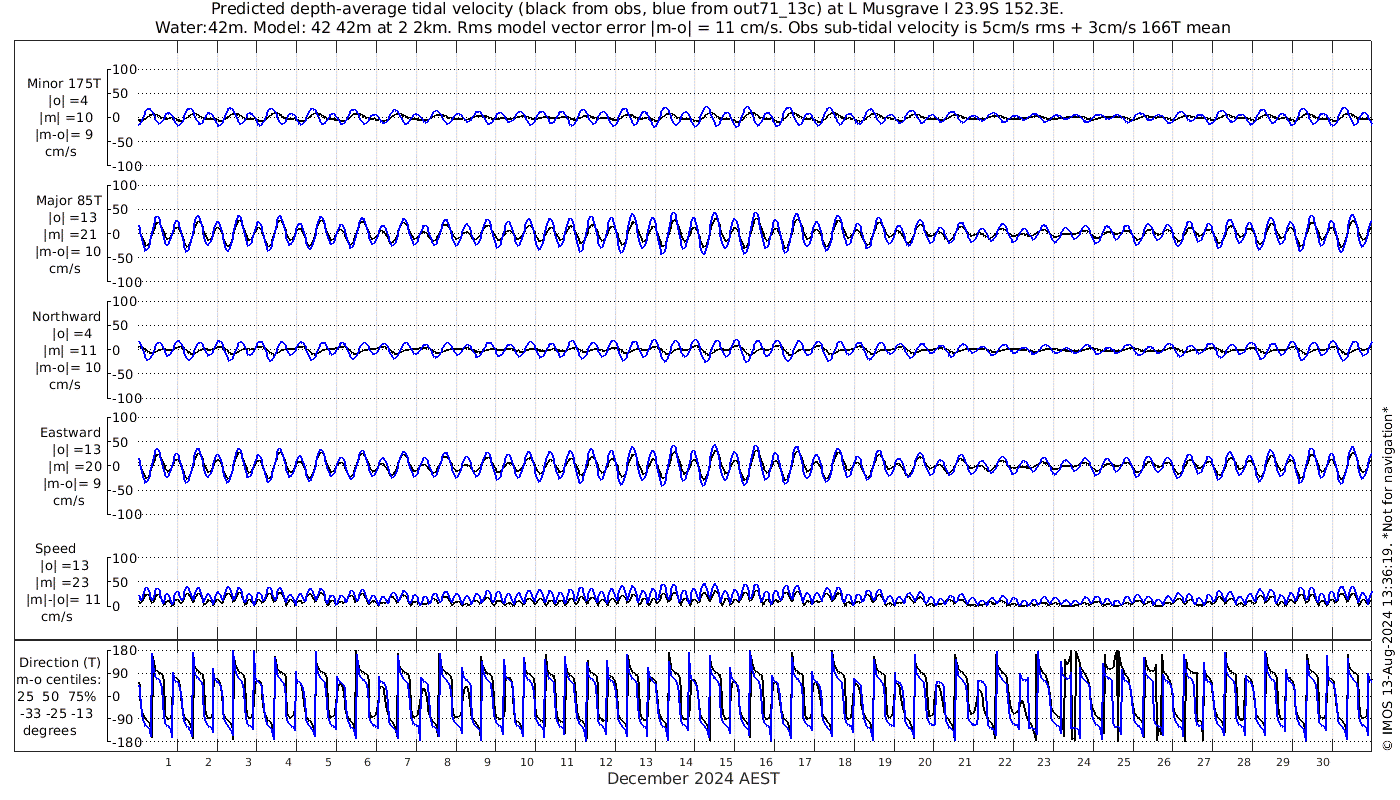Click the 'Water:42m. Model: 42 42m' subtitle line
1400x800 pixels.
692,27
